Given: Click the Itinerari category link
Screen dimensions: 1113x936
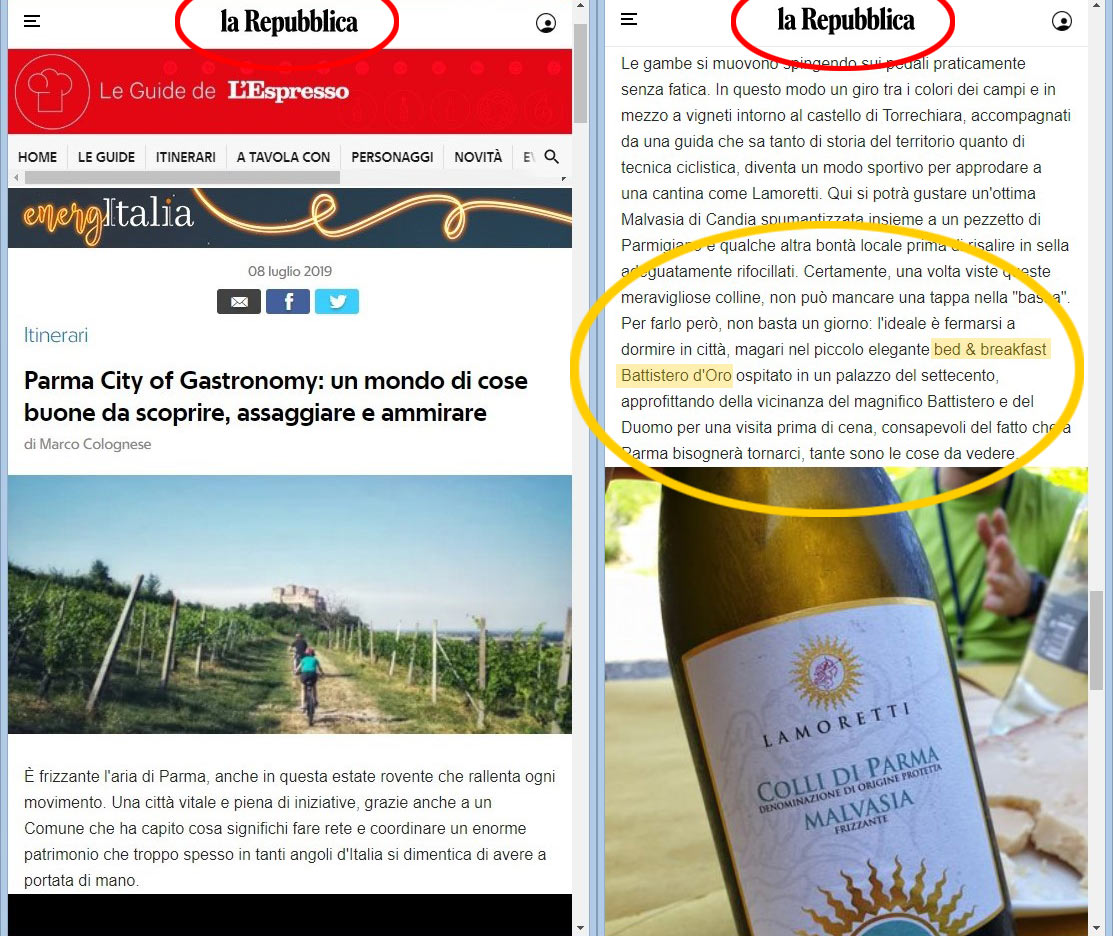Looking at the screenshot, I should tap(56, 335).
